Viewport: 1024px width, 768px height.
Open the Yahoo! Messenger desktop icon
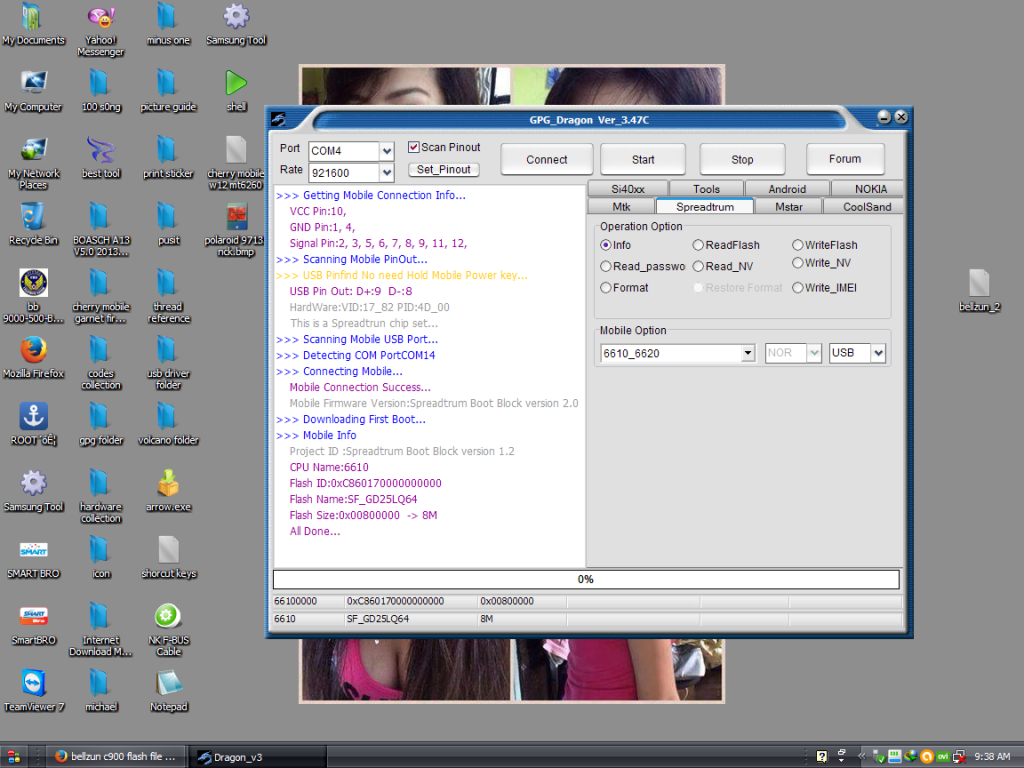[99, 17]
